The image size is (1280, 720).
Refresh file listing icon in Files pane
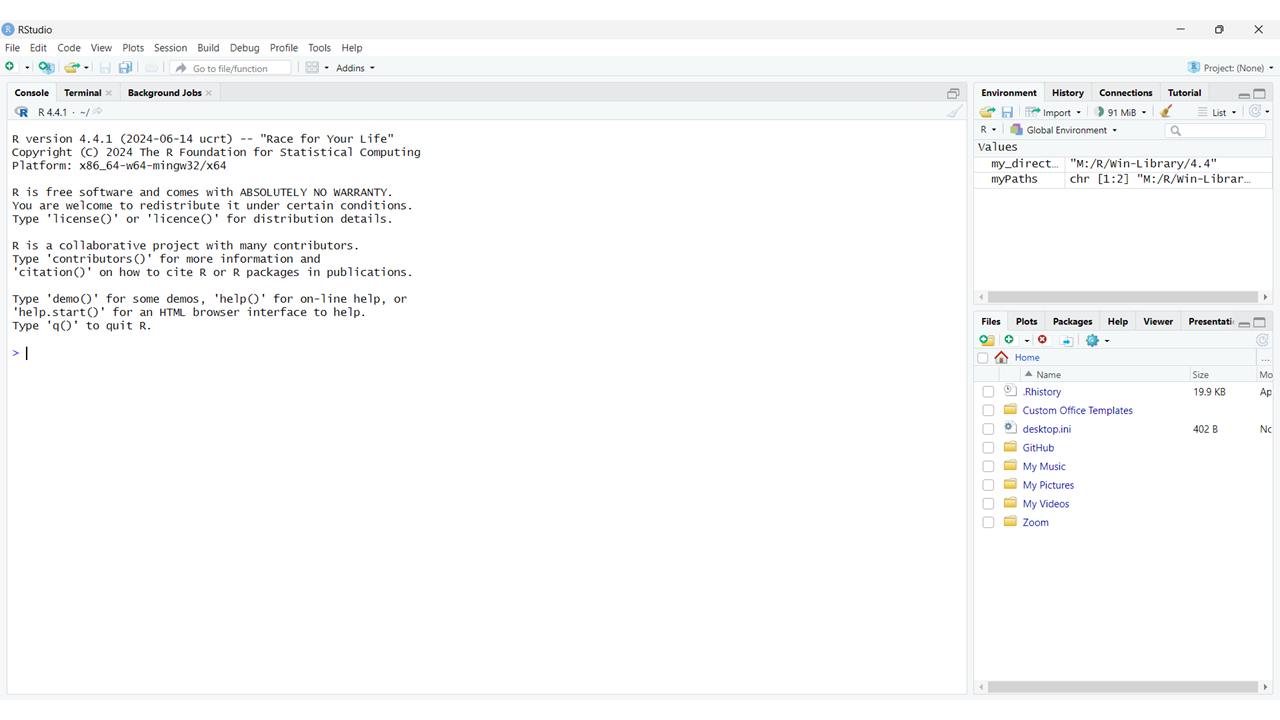[1262, 340]
